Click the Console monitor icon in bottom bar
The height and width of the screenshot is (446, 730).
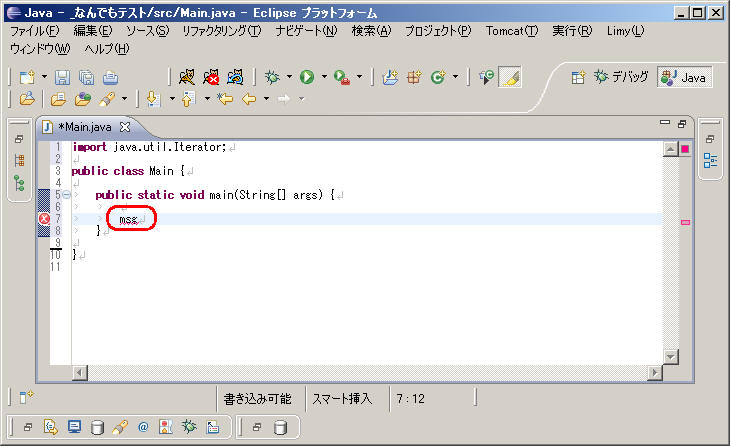point(74,427)
